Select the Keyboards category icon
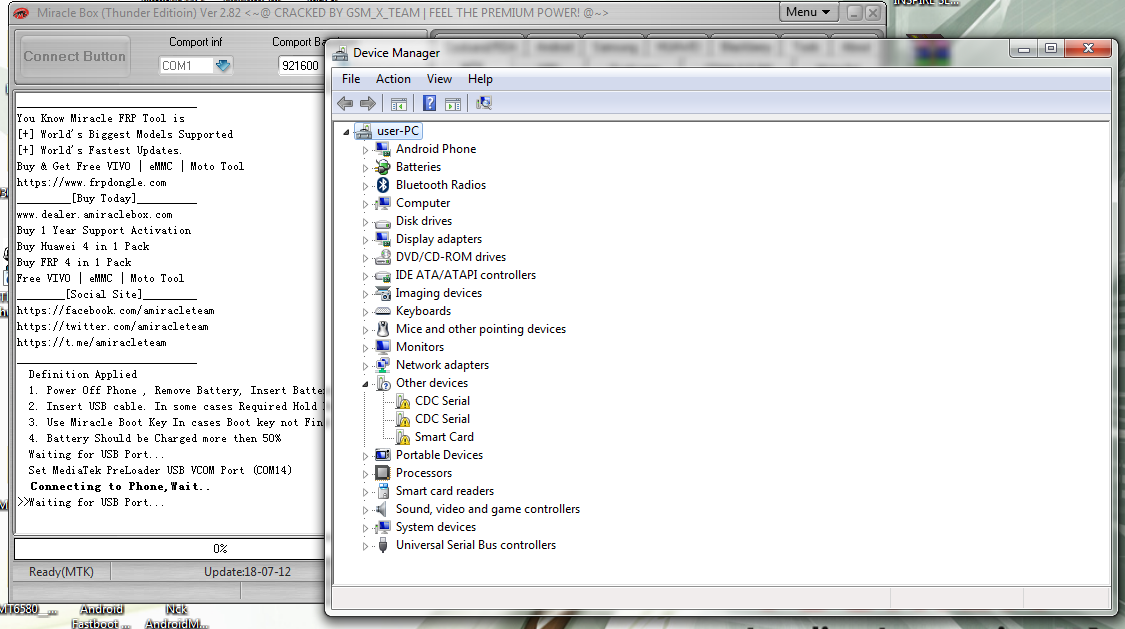Screen dimensions: 1125x629 click(x=383, y=311)
